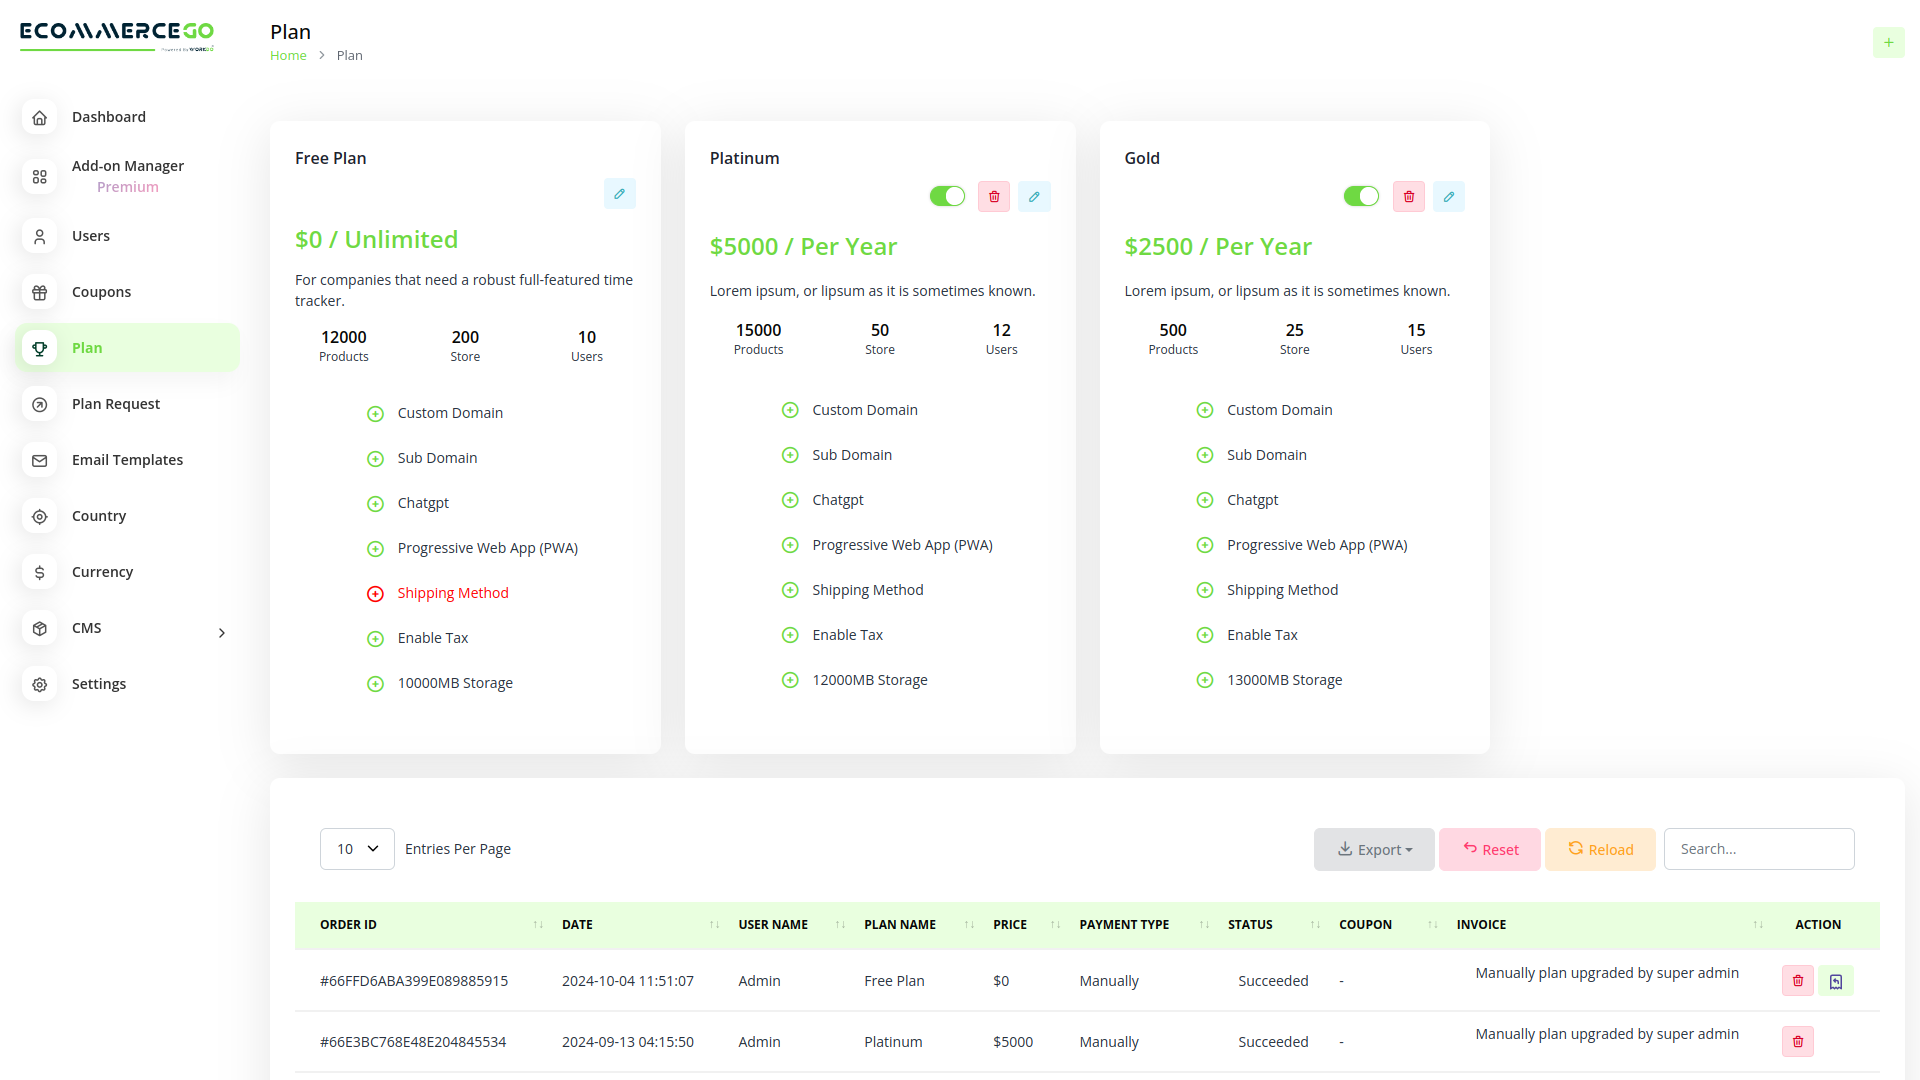
Task: Open the entries per page dropdown
Action: [356, 848]
